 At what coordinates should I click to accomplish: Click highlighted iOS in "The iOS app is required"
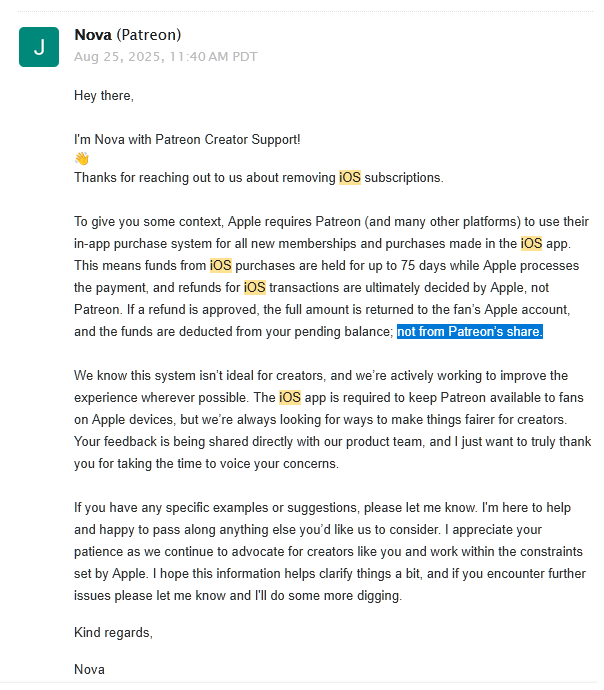coord(290,398)
